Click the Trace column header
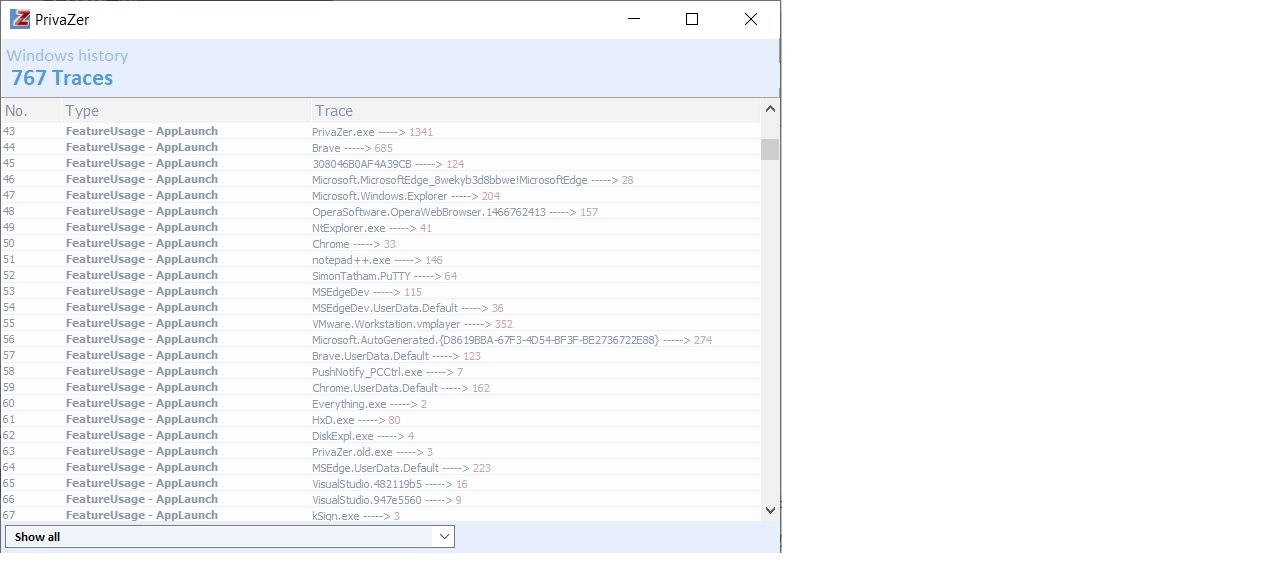 click(x=535, y=111)
